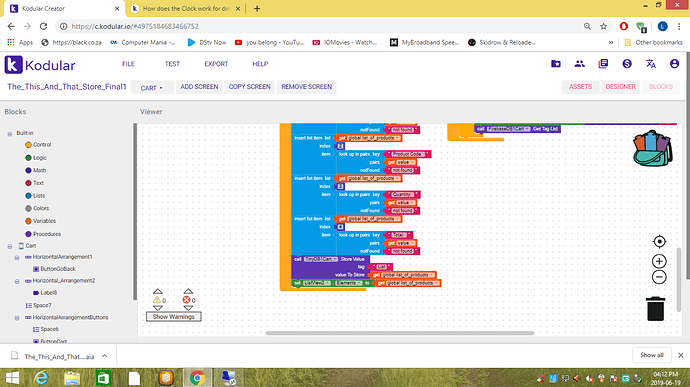
Task: Go to next error arrow
Action: 188,308
